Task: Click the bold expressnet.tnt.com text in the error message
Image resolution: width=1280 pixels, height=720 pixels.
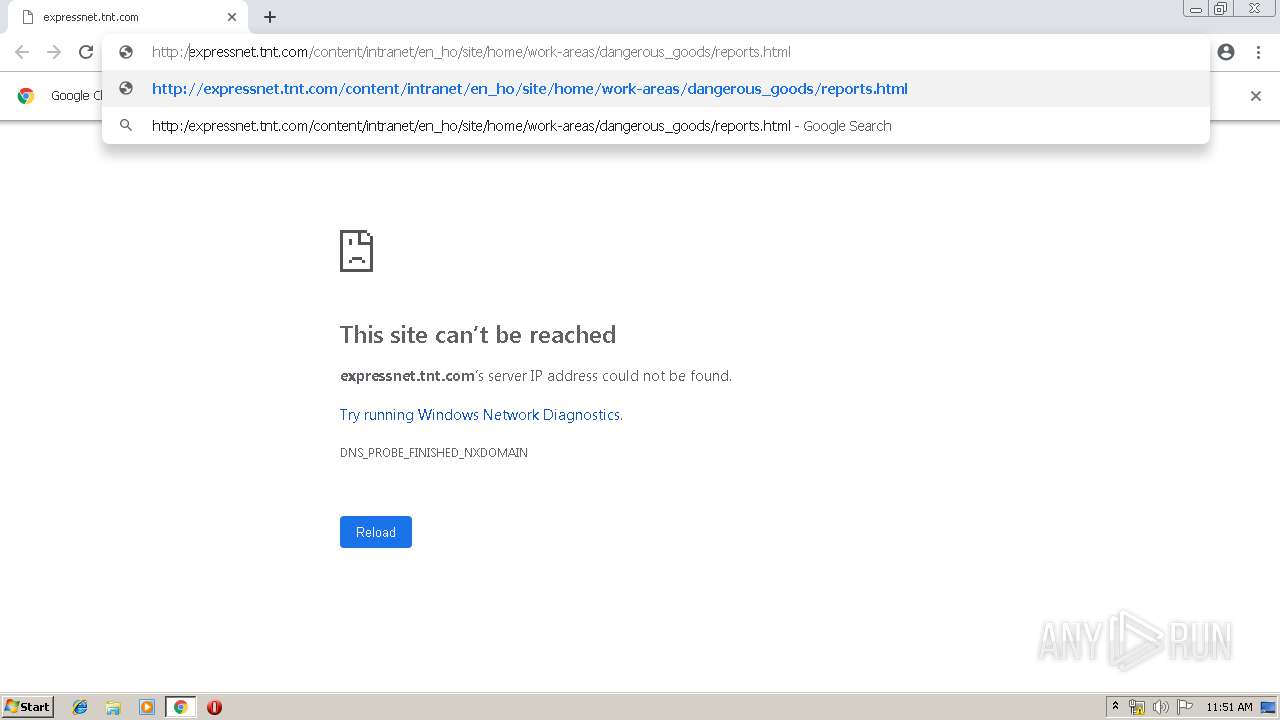Action: click(407, 376)
